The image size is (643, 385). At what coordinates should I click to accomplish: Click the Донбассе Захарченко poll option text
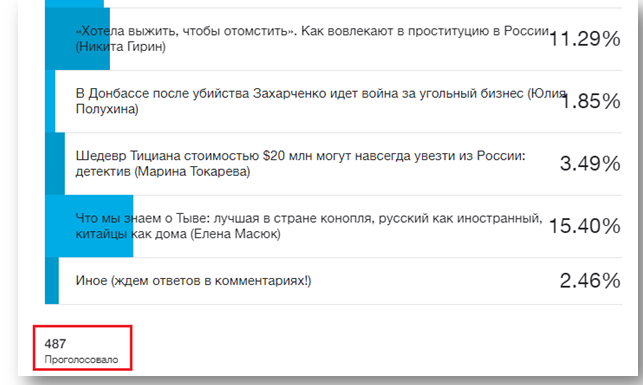click(321, 101)
